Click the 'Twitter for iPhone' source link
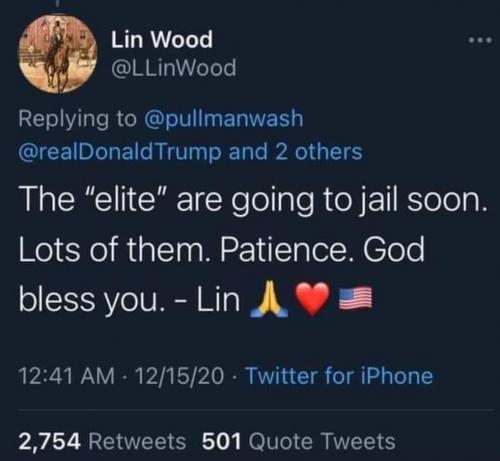Viewport: 500px width, 461px height. click(339, 376)
